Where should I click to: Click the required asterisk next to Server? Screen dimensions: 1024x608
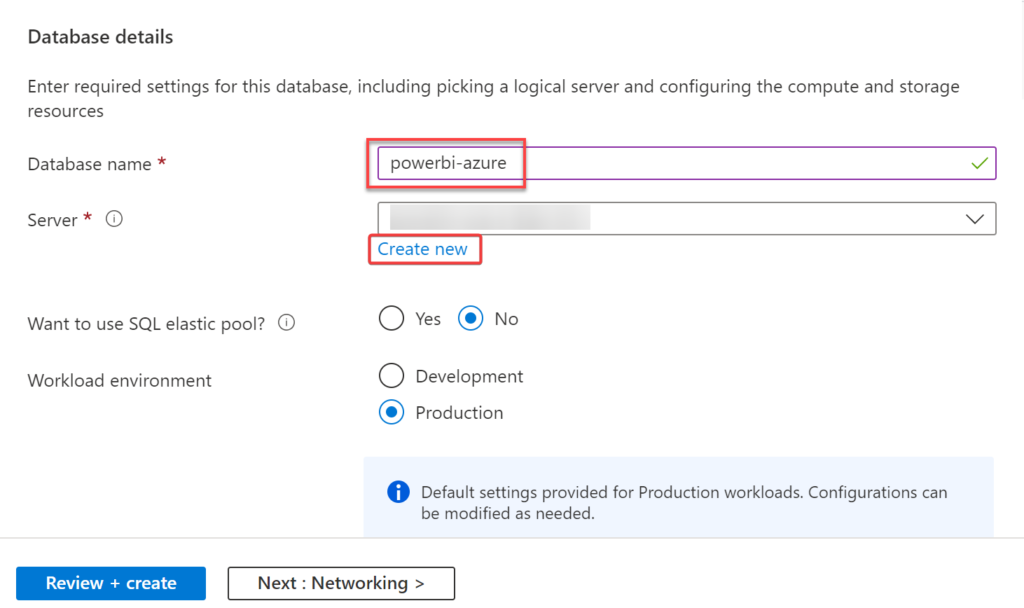click(85, 216)
